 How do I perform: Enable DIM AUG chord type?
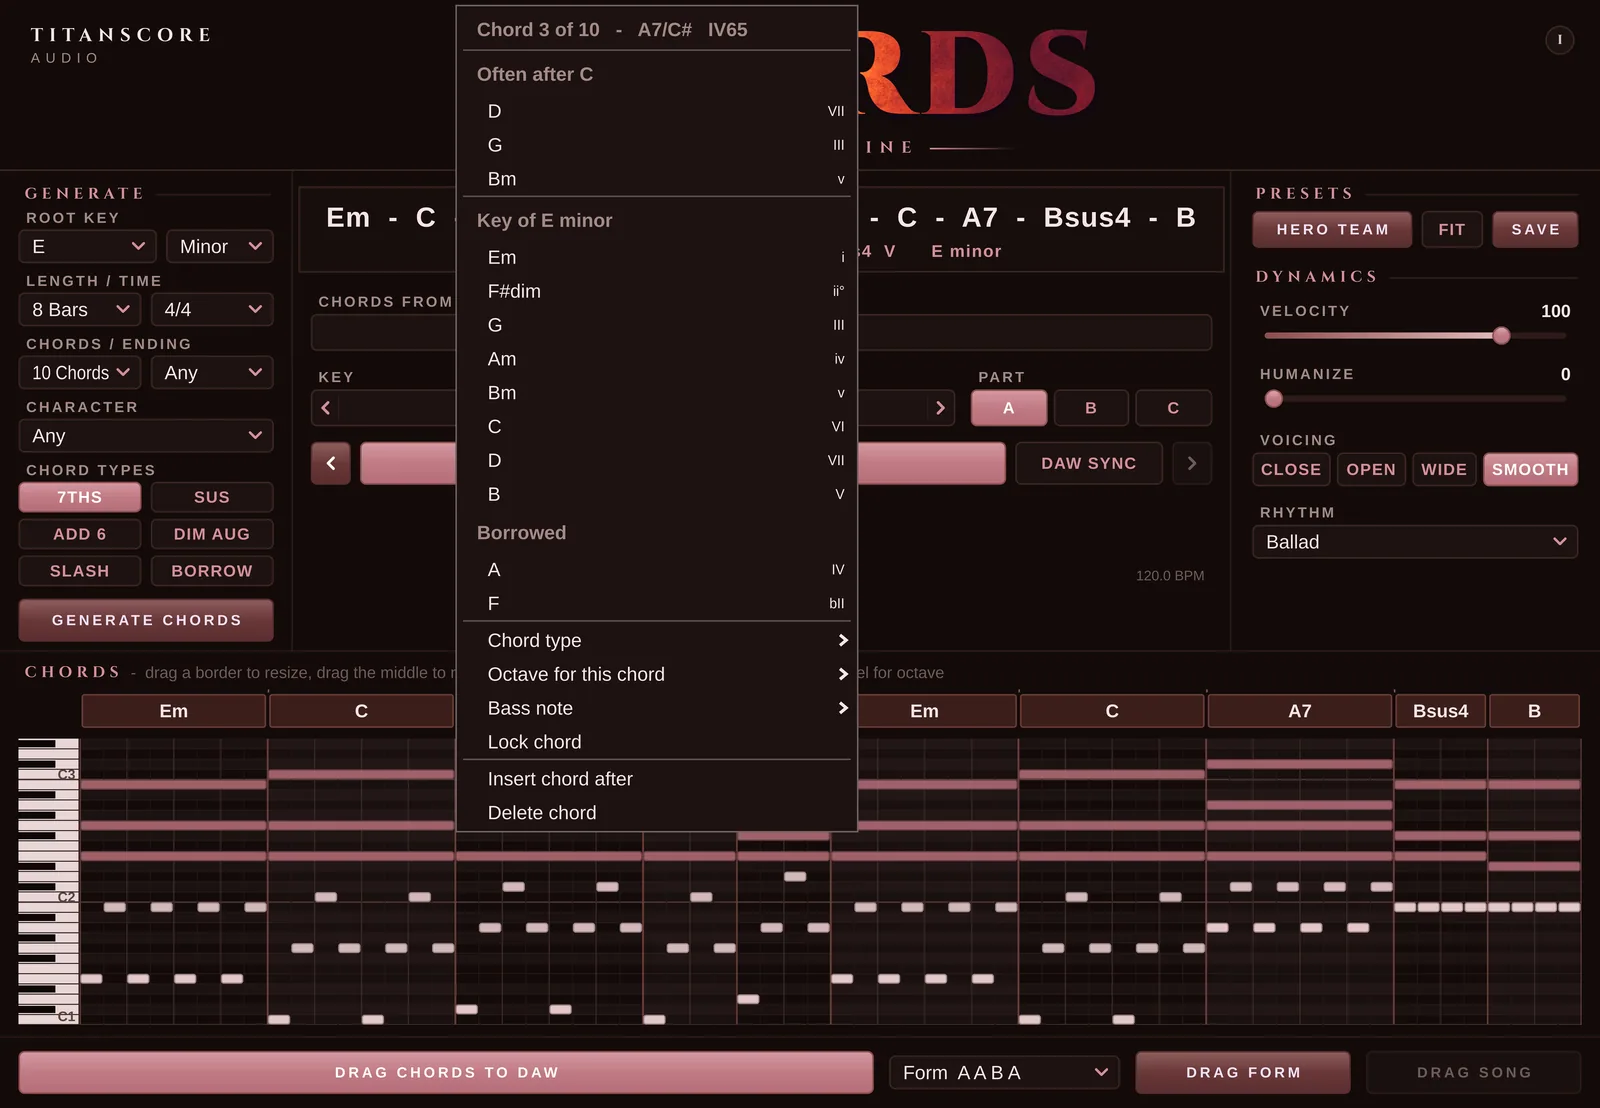(212, 534)
